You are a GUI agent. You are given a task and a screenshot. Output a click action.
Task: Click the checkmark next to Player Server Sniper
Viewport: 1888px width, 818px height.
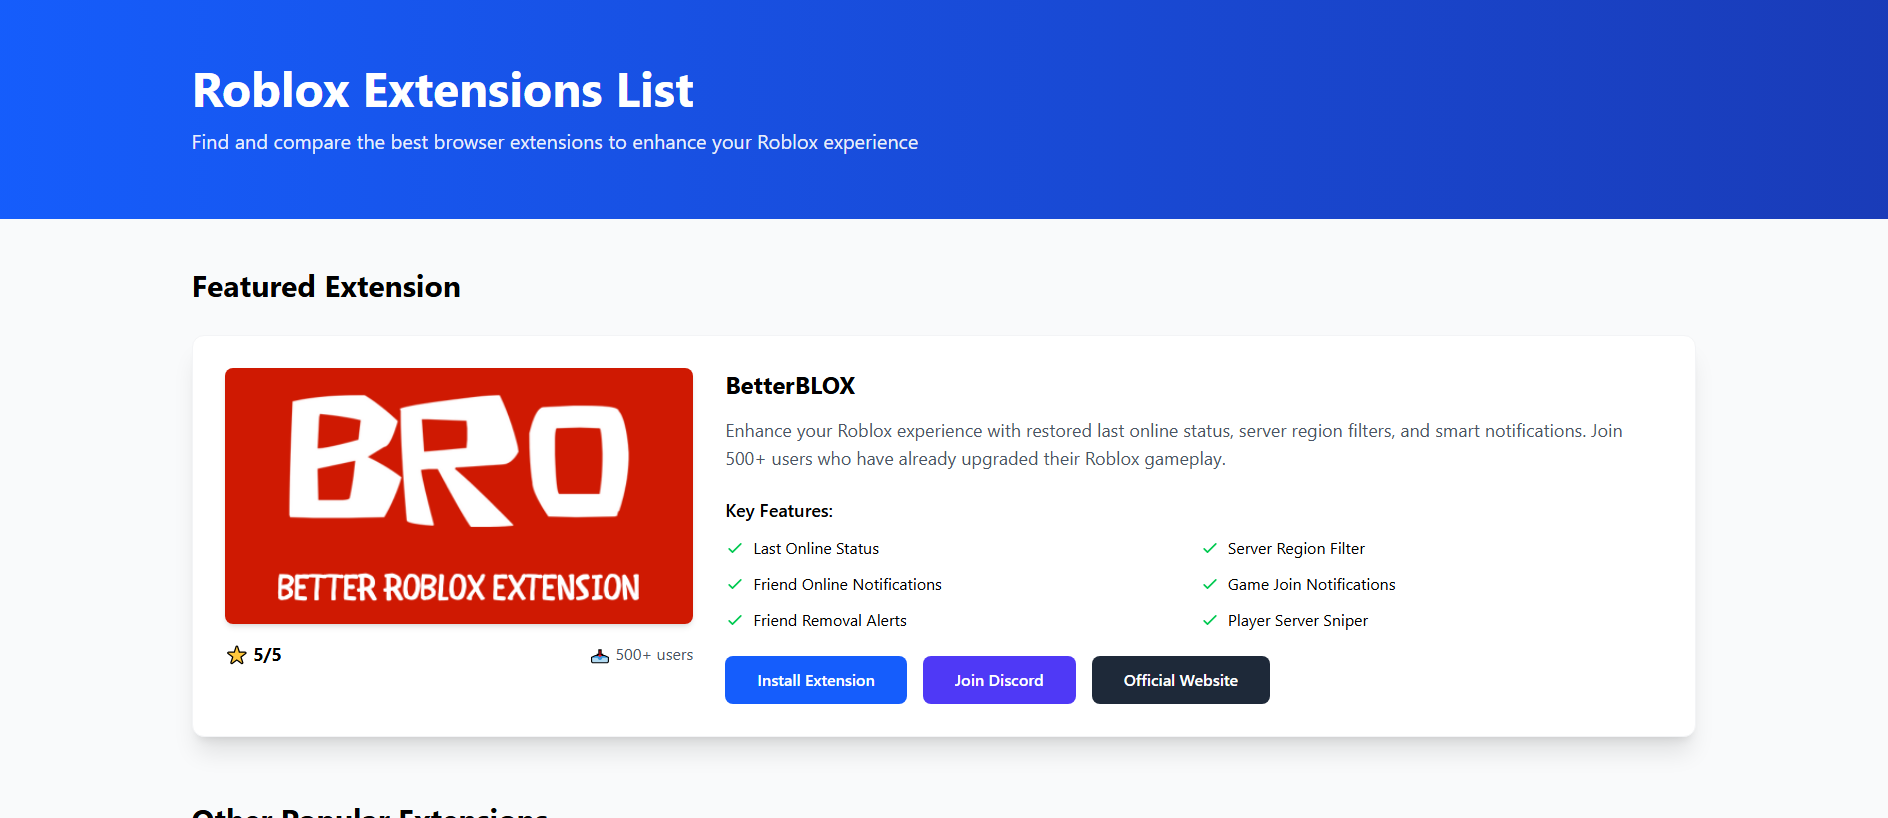tap(1210, 620)
